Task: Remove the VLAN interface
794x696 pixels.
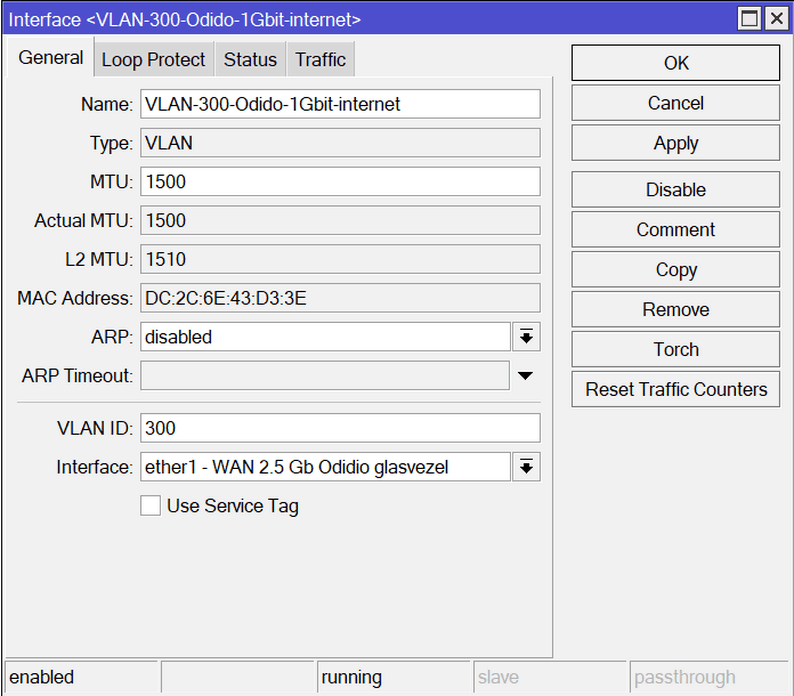Action: coord(675,310)
